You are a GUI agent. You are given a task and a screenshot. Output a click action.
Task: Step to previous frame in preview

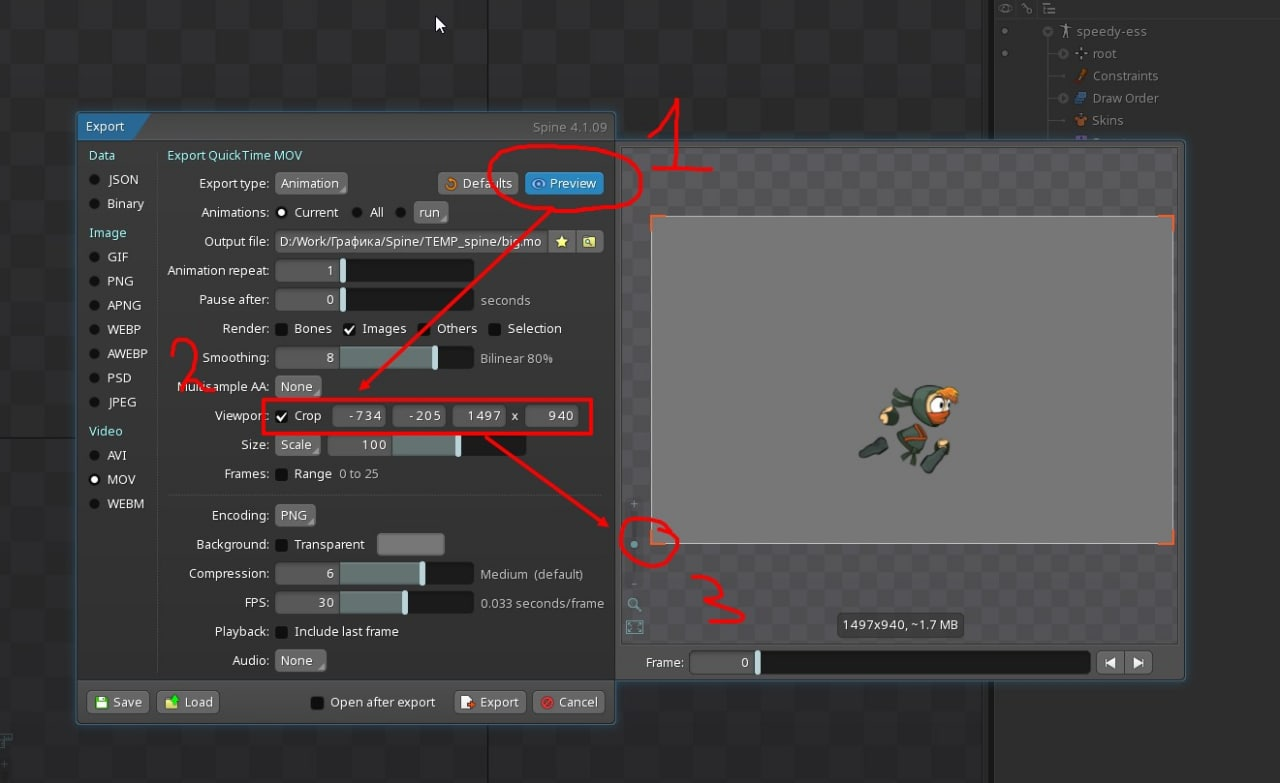(x=1110, y=662)
